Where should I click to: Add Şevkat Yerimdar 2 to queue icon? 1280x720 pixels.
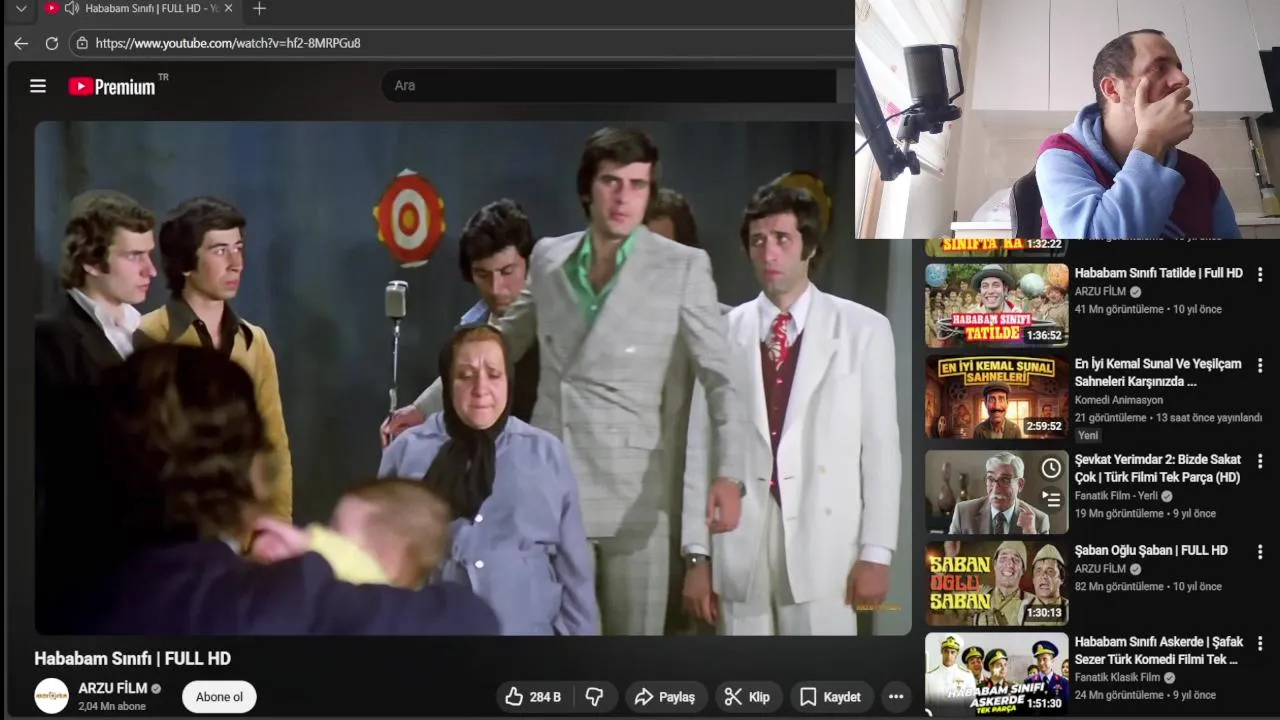pos(1051,498)
